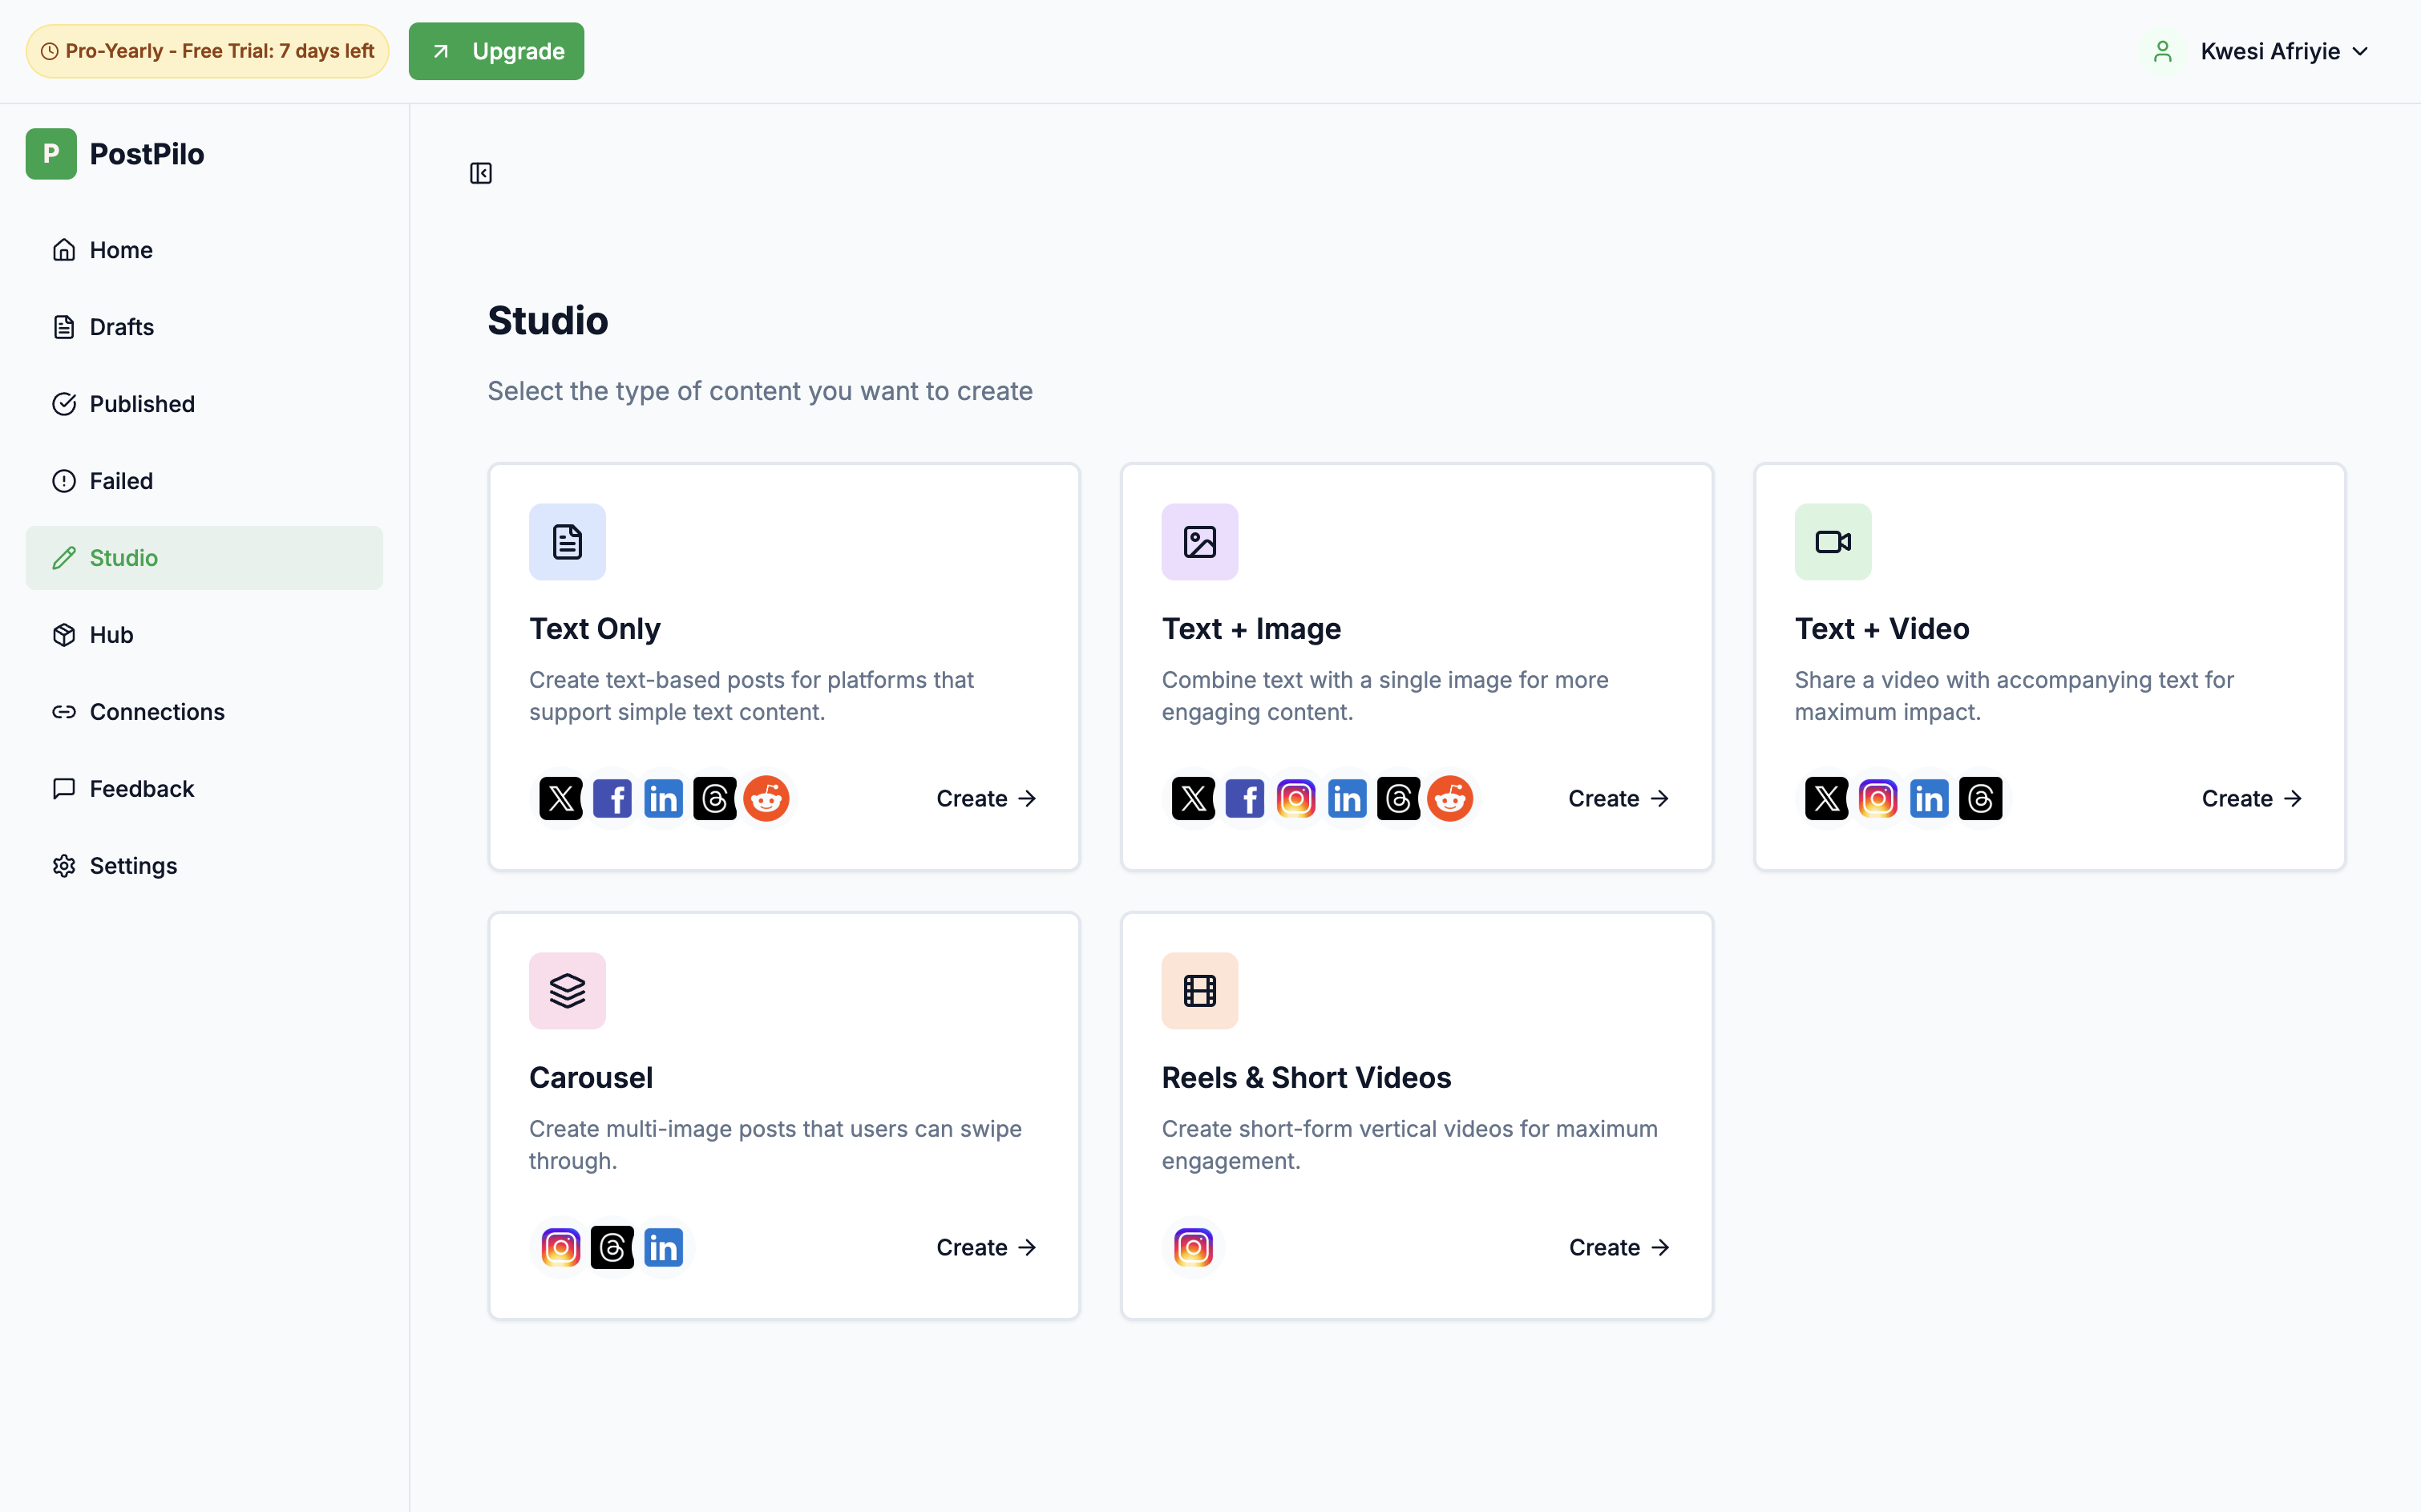
Task: Click the Pro-Yearly free trial badge
Action: (x=207, y=51)
